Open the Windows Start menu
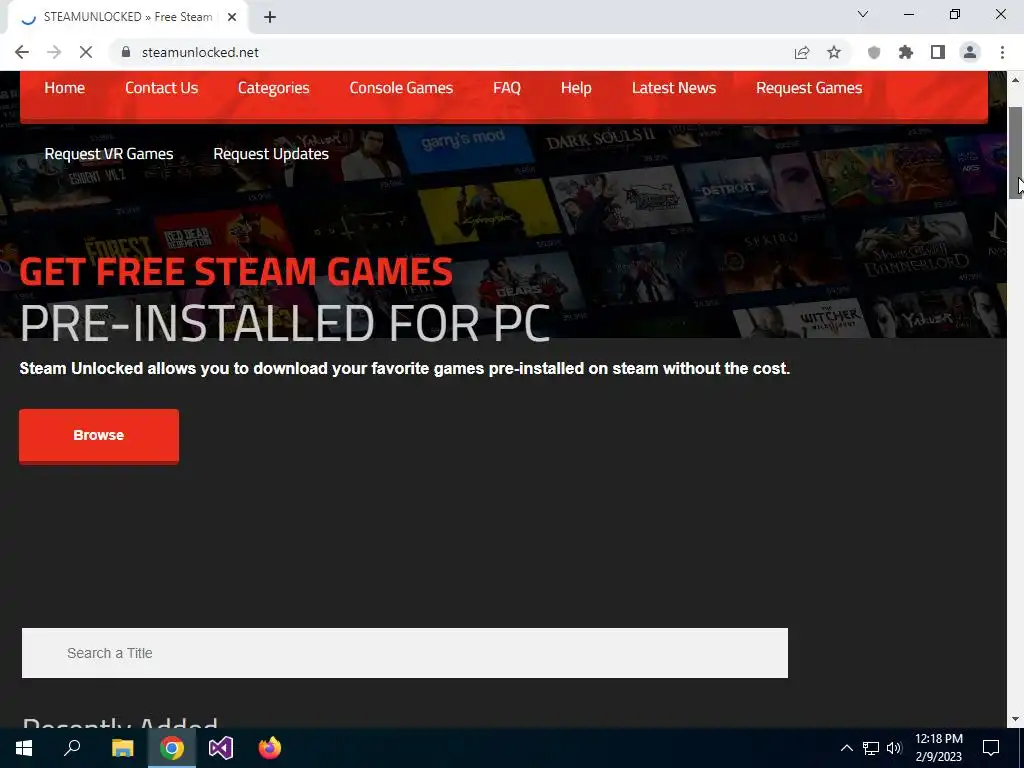Image resolution: width=1024 pixels, height=768 pixels. click(x=24, y=748)
